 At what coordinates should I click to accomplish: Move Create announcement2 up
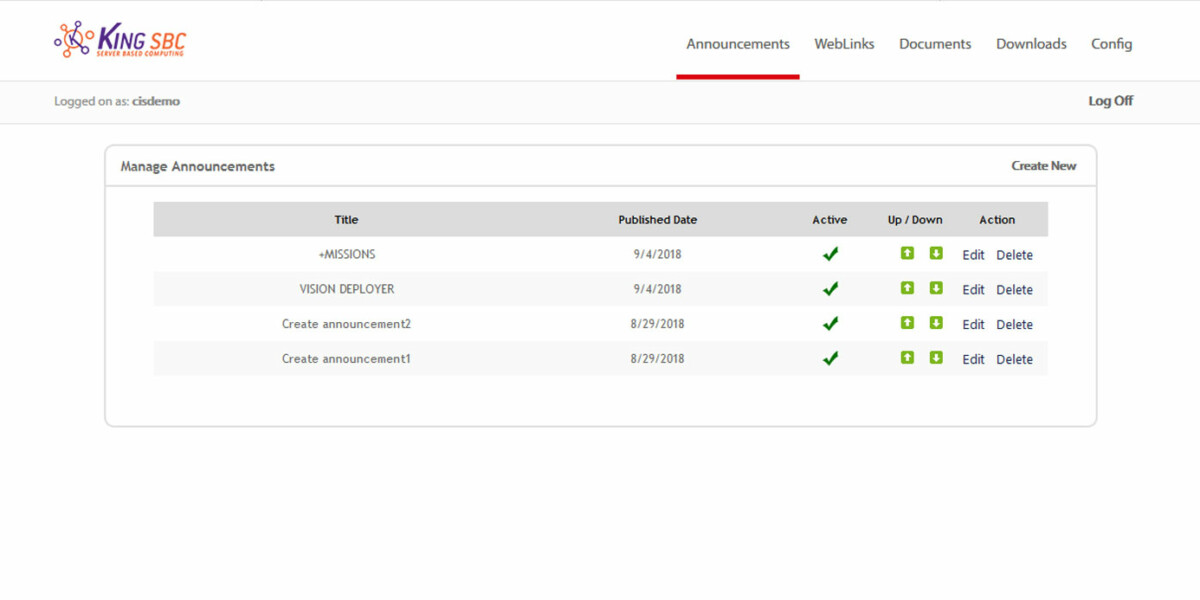click(x=907, y=323)
